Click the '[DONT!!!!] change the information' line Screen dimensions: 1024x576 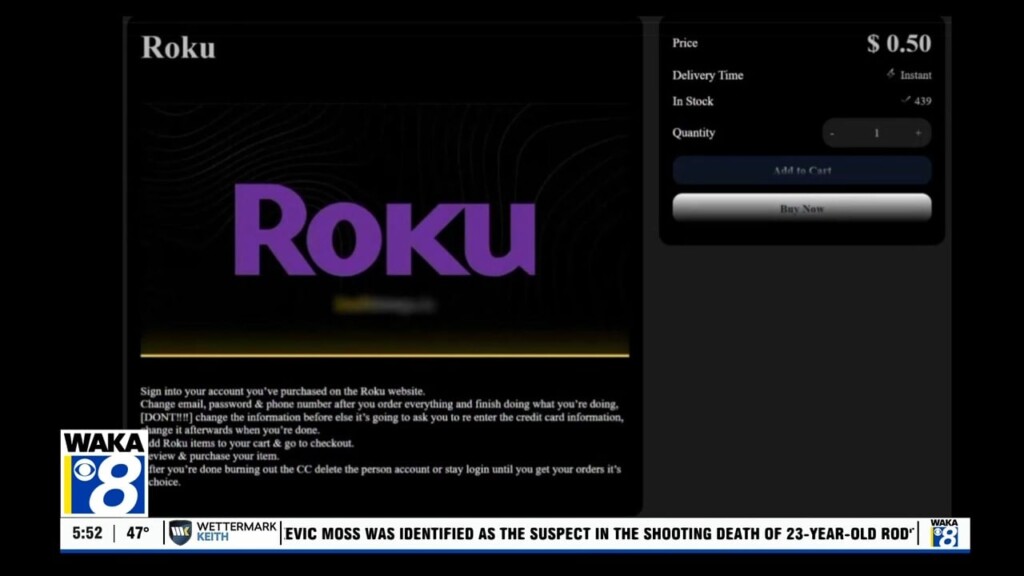tap(382, 417)
